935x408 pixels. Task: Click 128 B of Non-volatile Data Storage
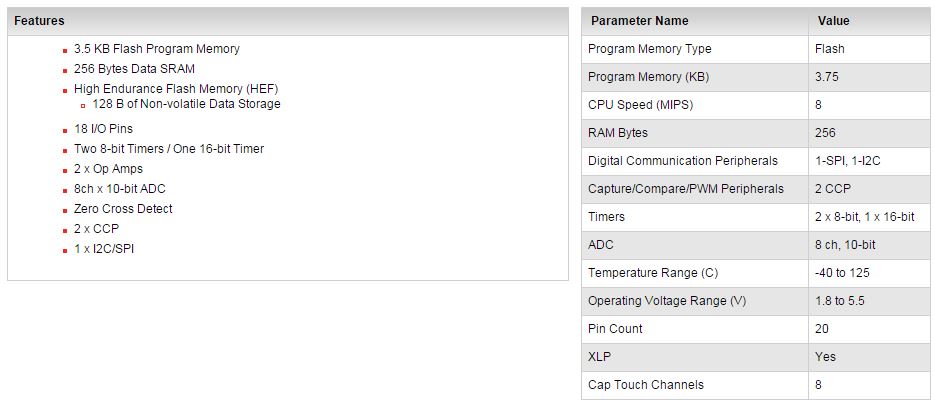[x=186, y=104]
